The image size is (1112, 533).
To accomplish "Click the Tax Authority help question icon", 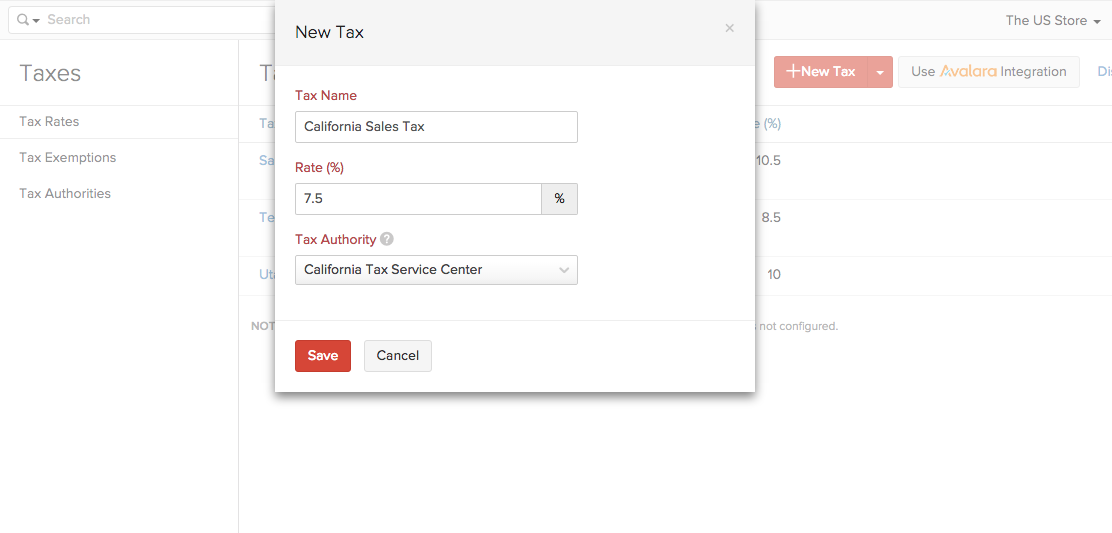I will 387,240.
